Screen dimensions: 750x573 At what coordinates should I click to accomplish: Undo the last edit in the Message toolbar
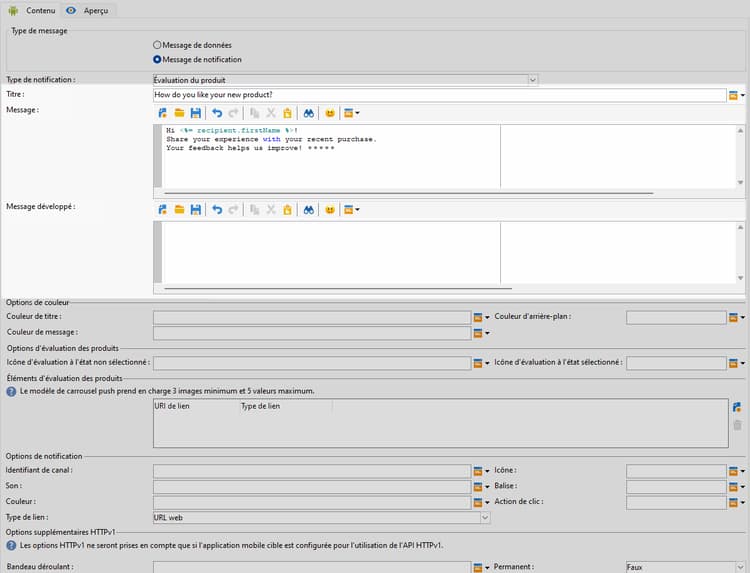[x=217, y=113]
